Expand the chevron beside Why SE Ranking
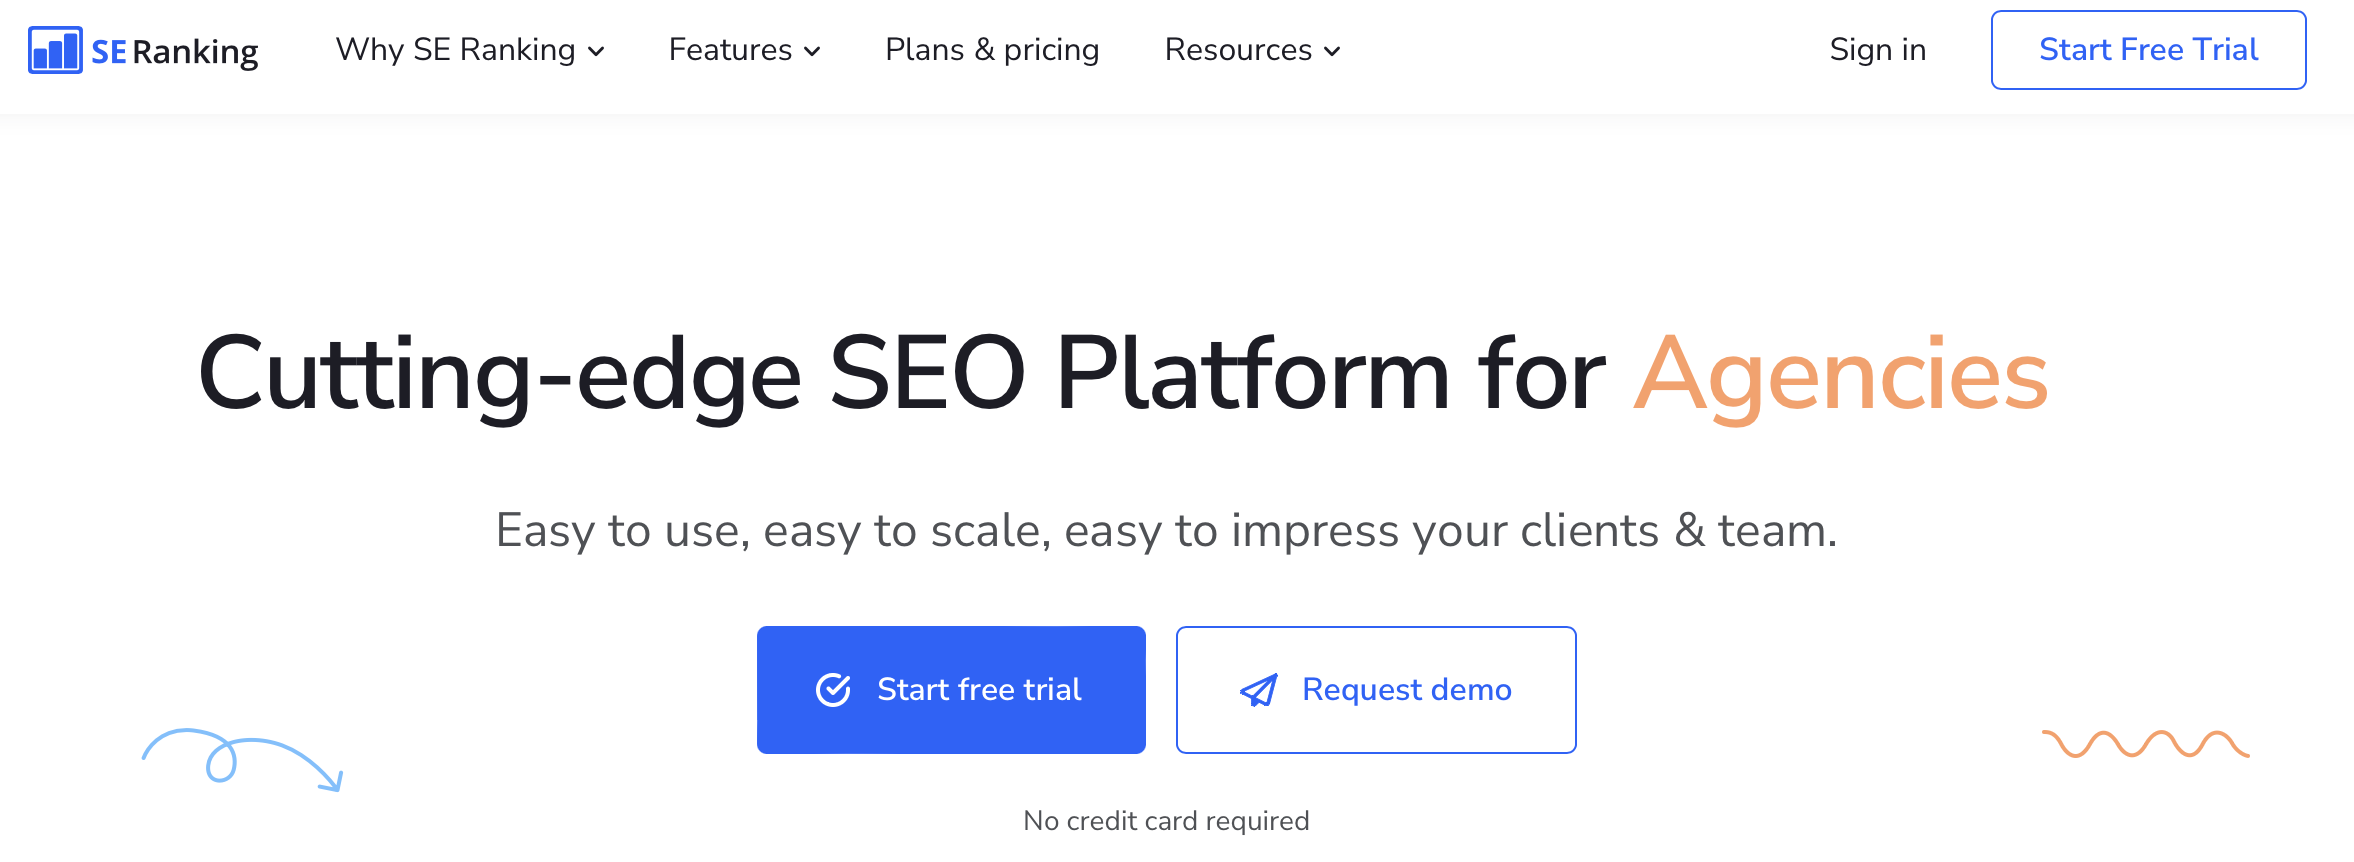 click(597, 52)
